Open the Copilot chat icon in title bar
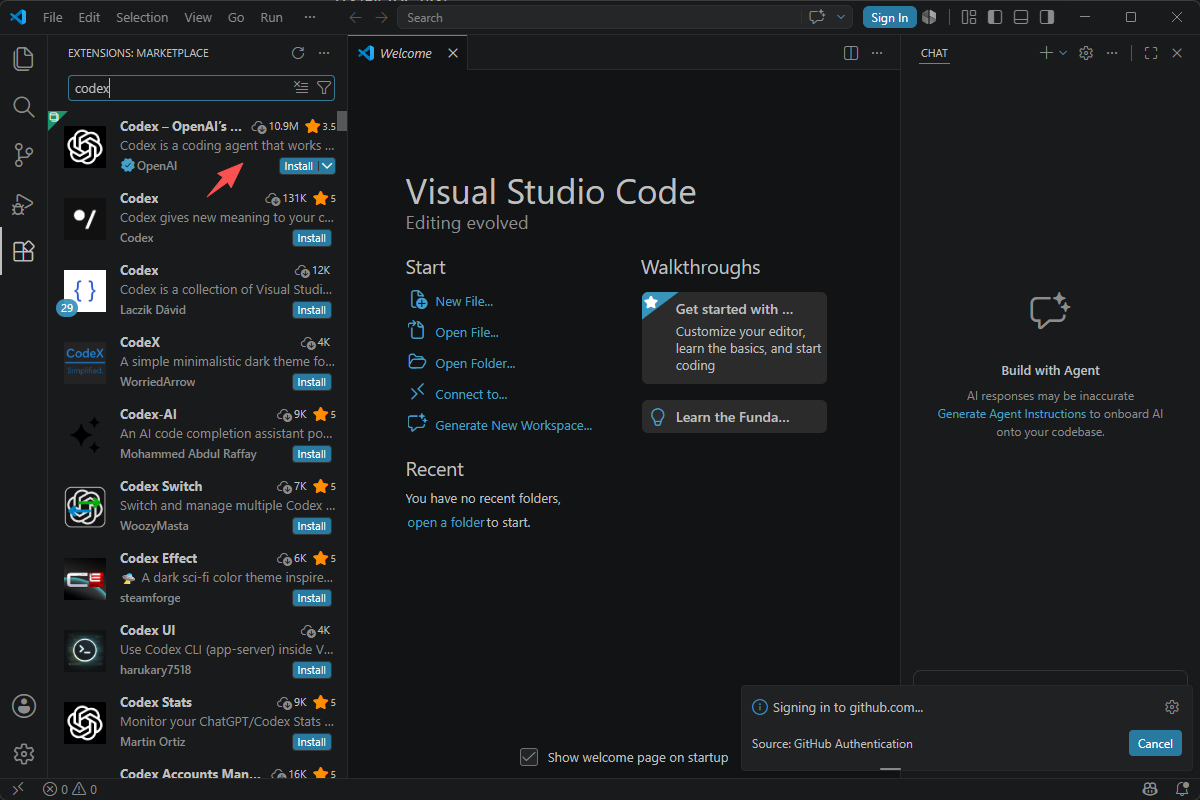The width and height of the screenshot is (1200, 800). click(819, 17)
